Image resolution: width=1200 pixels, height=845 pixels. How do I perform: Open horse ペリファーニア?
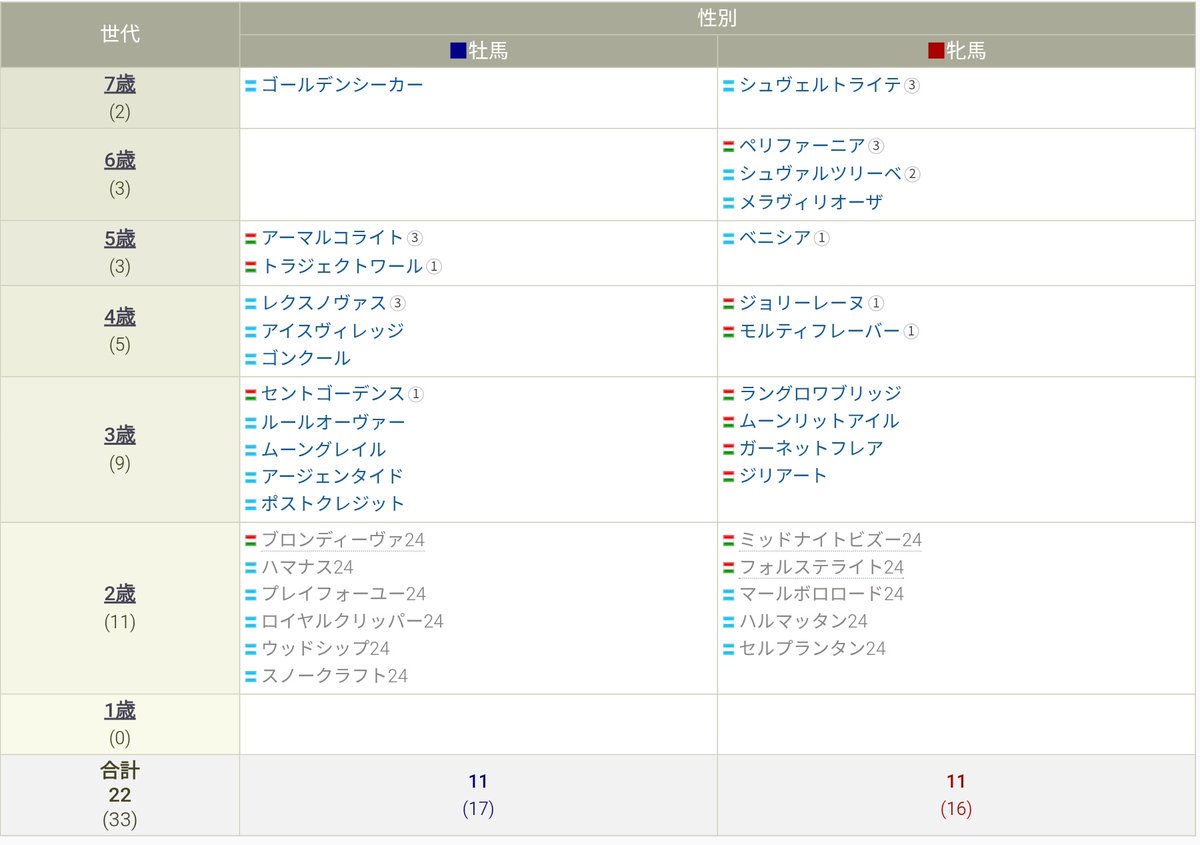802,146
